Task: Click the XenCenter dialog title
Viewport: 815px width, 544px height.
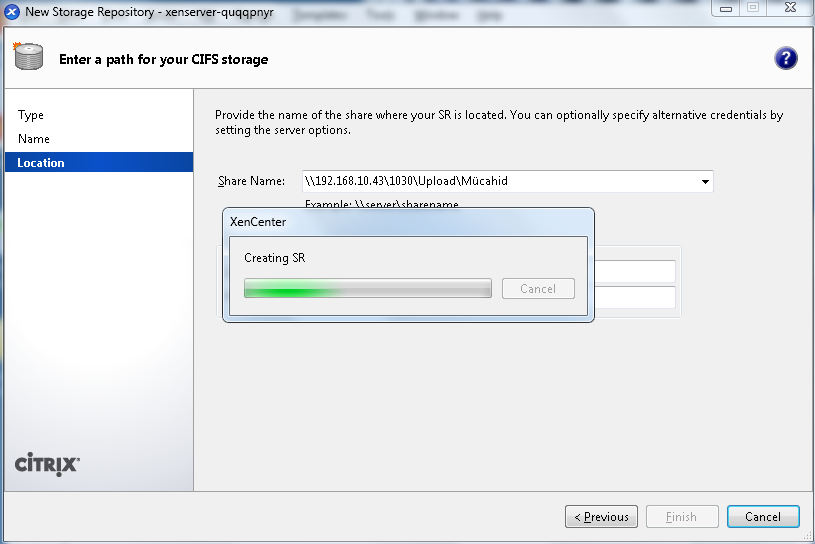Action: click(x=258, y=222)
